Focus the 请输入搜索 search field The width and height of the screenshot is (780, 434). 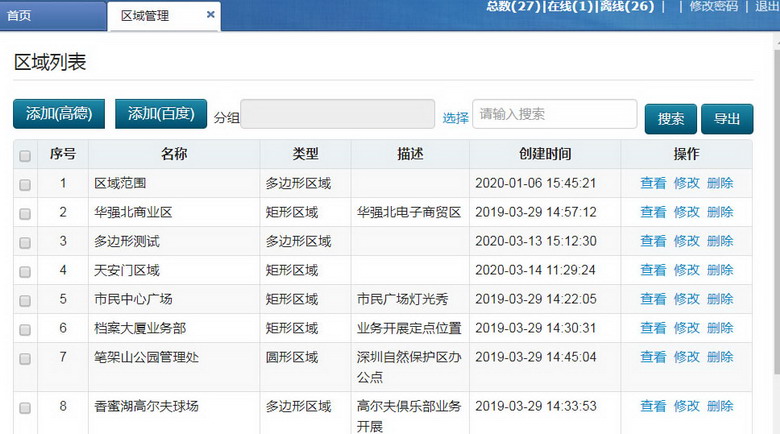554,114
